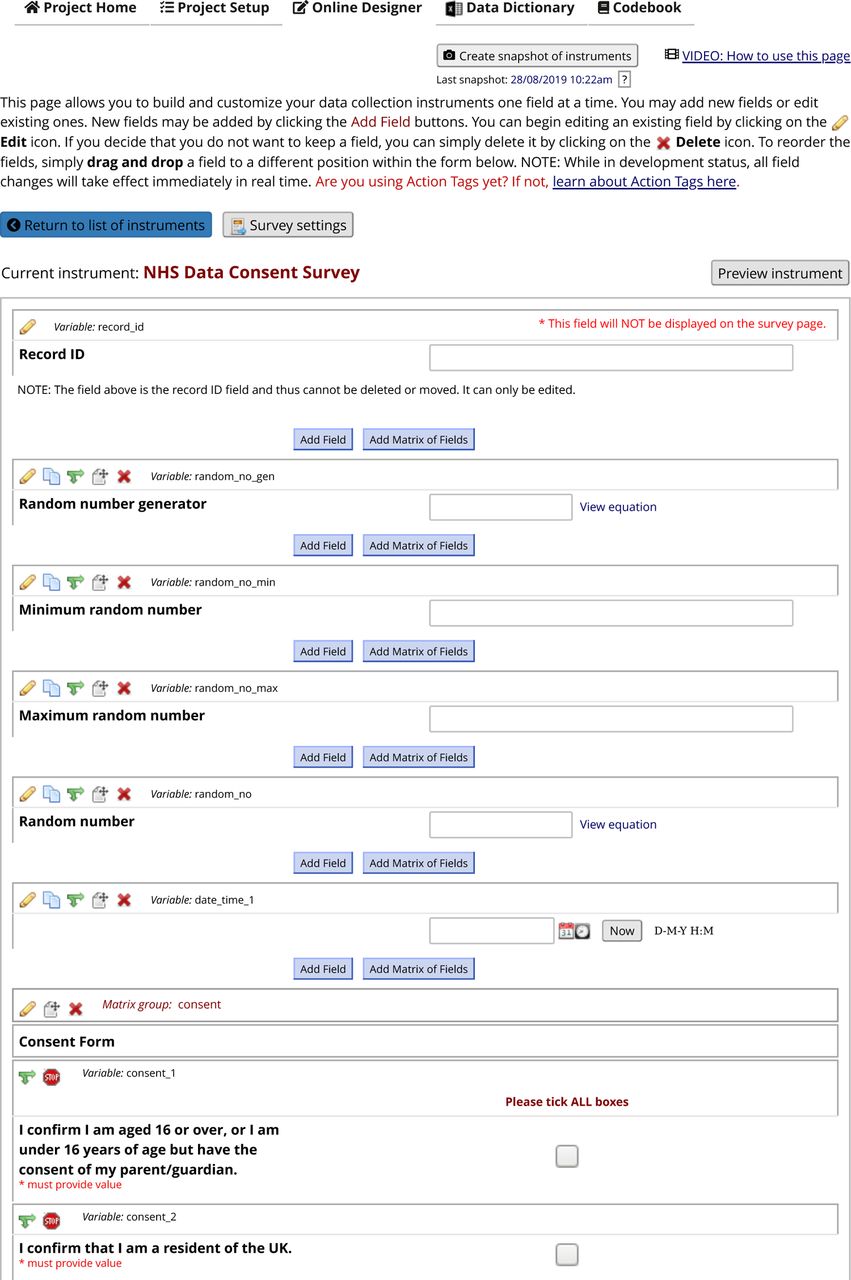Delete the random_no_max field
Viewport: 851px width, 1280px height.
point(124,688)
